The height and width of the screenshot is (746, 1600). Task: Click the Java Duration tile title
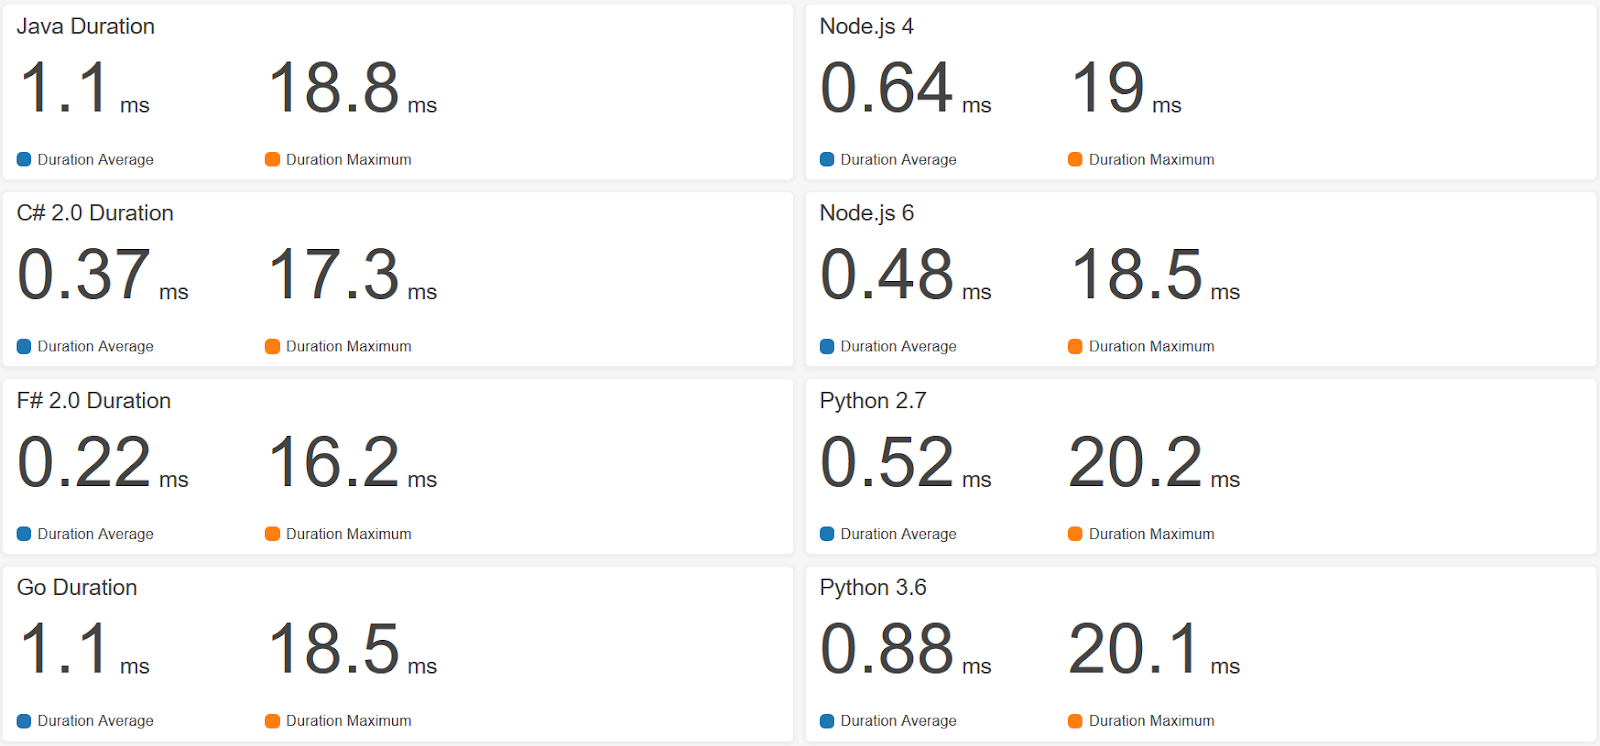pos(86,27)
